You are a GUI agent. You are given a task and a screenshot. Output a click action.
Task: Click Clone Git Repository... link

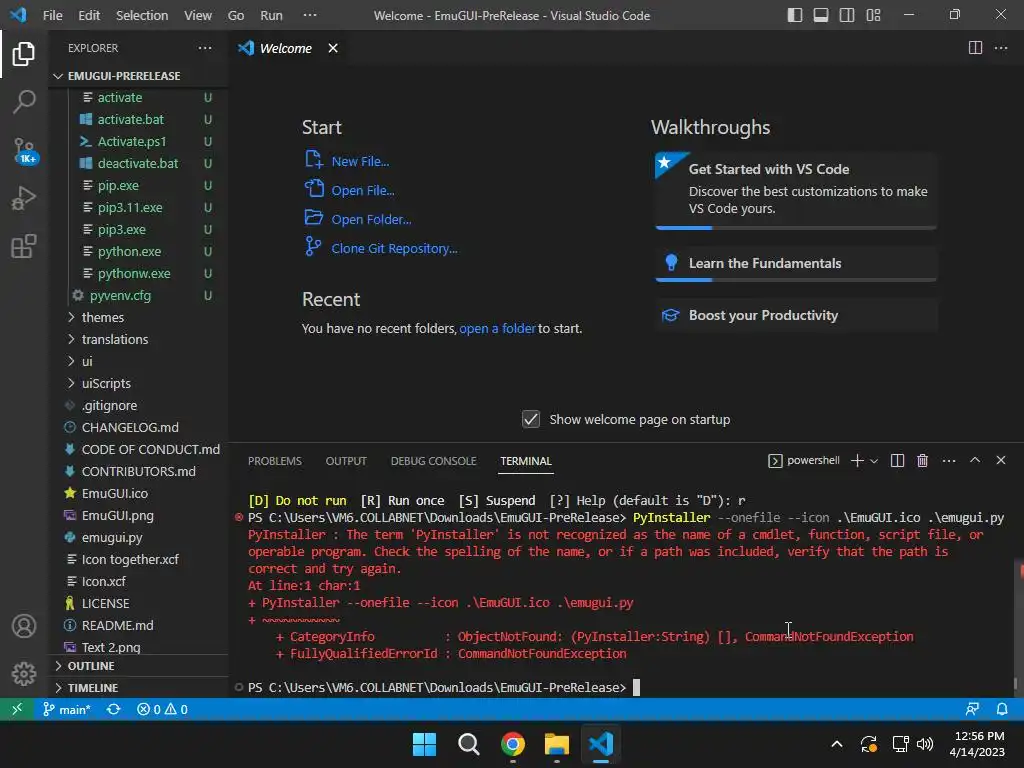tap(394, 248)
